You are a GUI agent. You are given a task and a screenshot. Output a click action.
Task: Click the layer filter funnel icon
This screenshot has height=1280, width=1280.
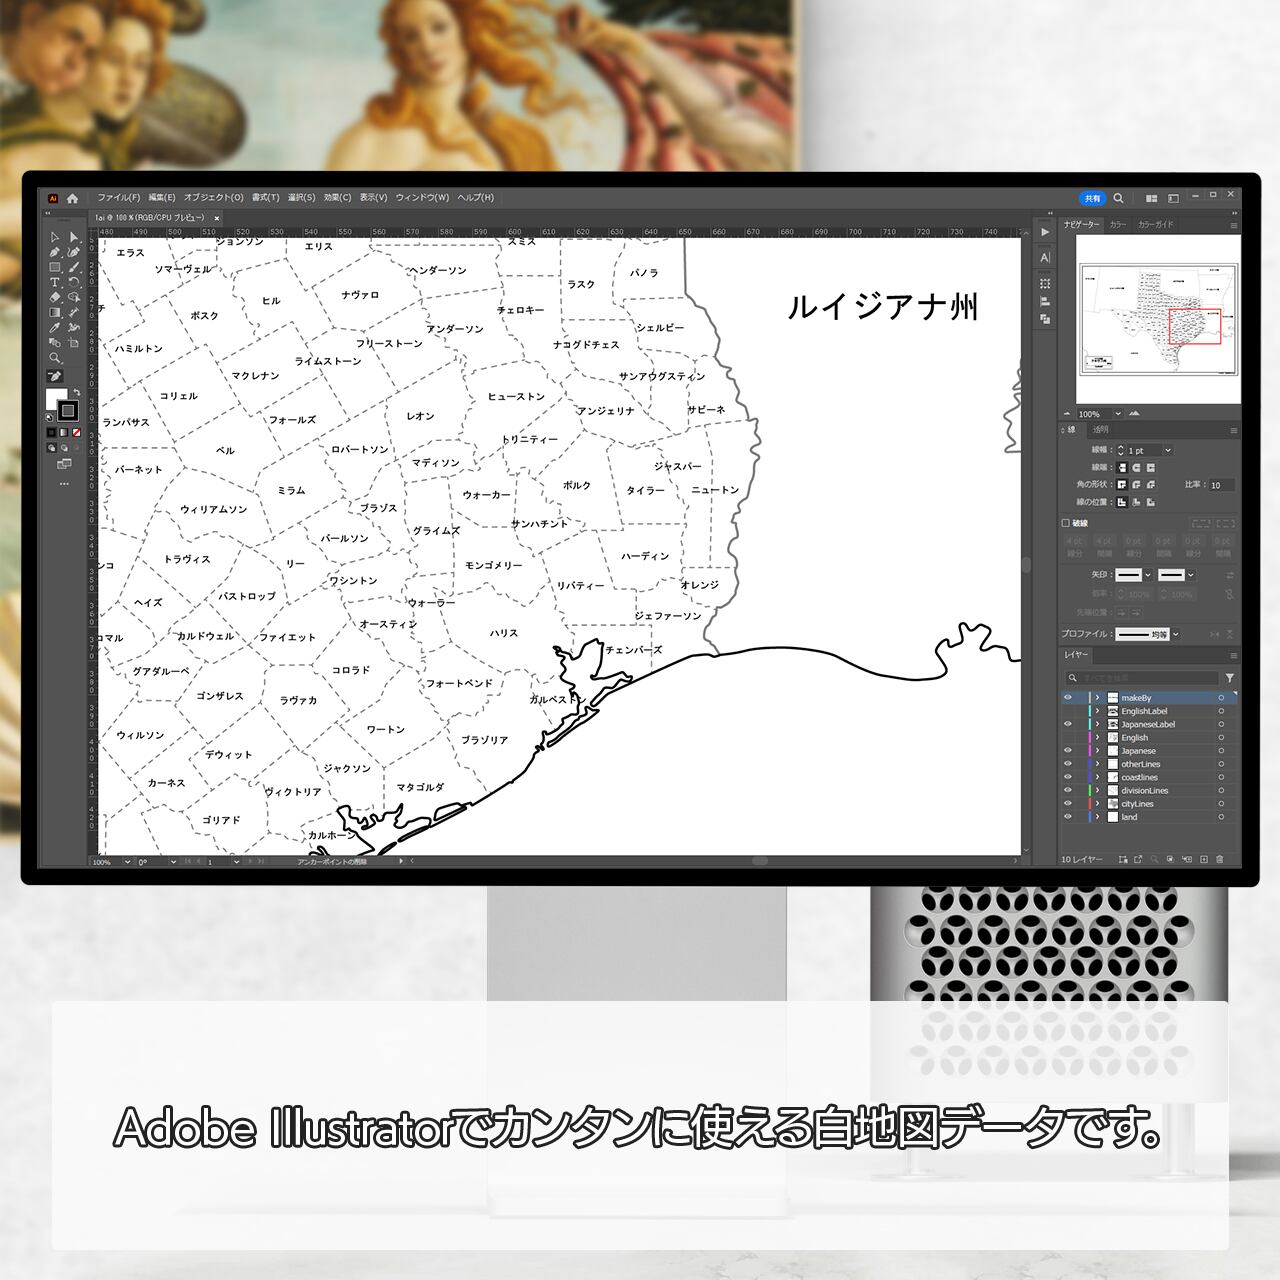(1230, 678)
